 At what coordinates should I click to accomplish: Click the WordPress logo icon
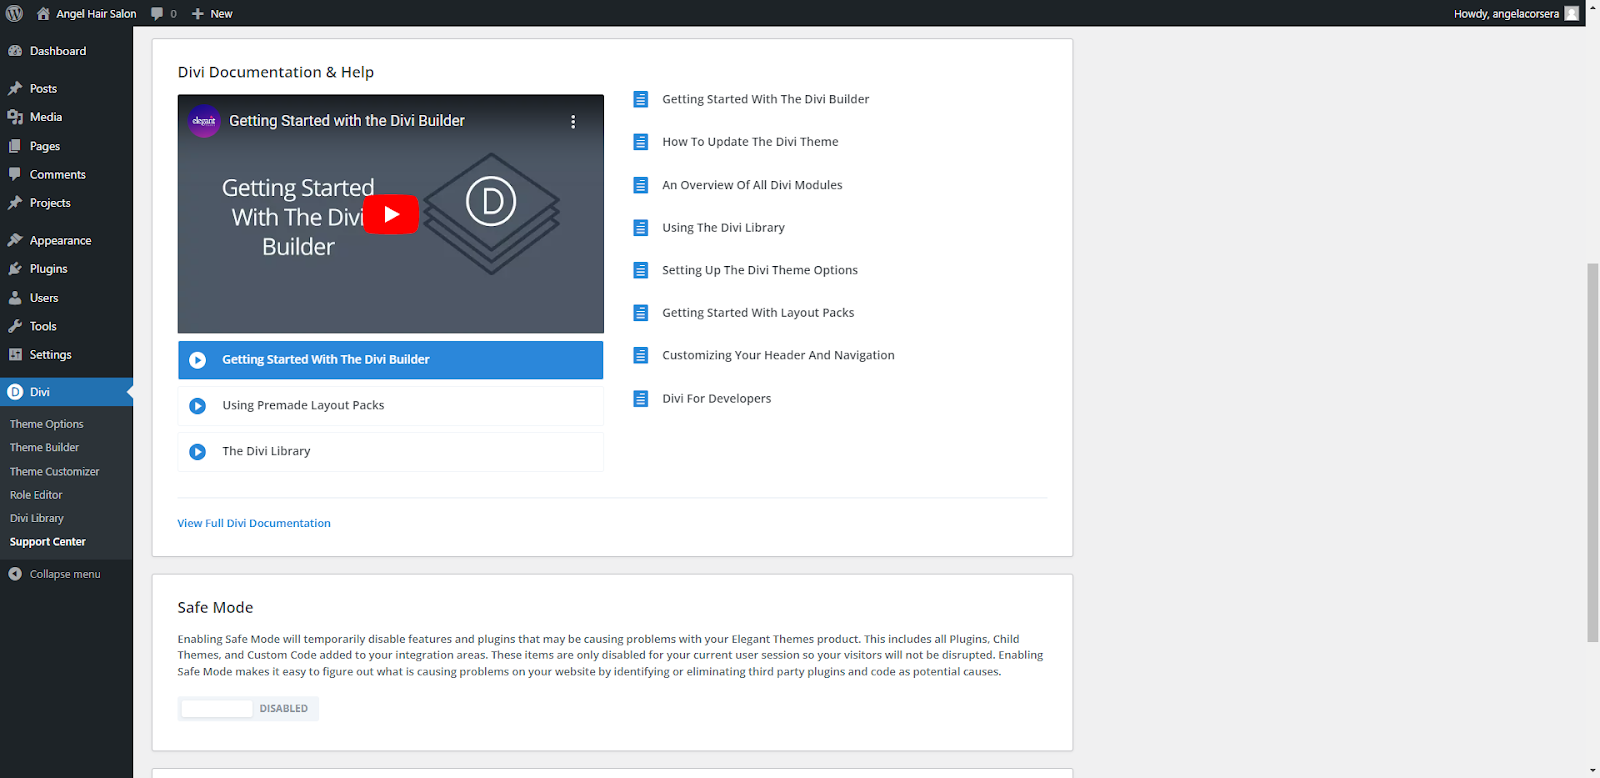pyautogui.click(x=14, y=13)
